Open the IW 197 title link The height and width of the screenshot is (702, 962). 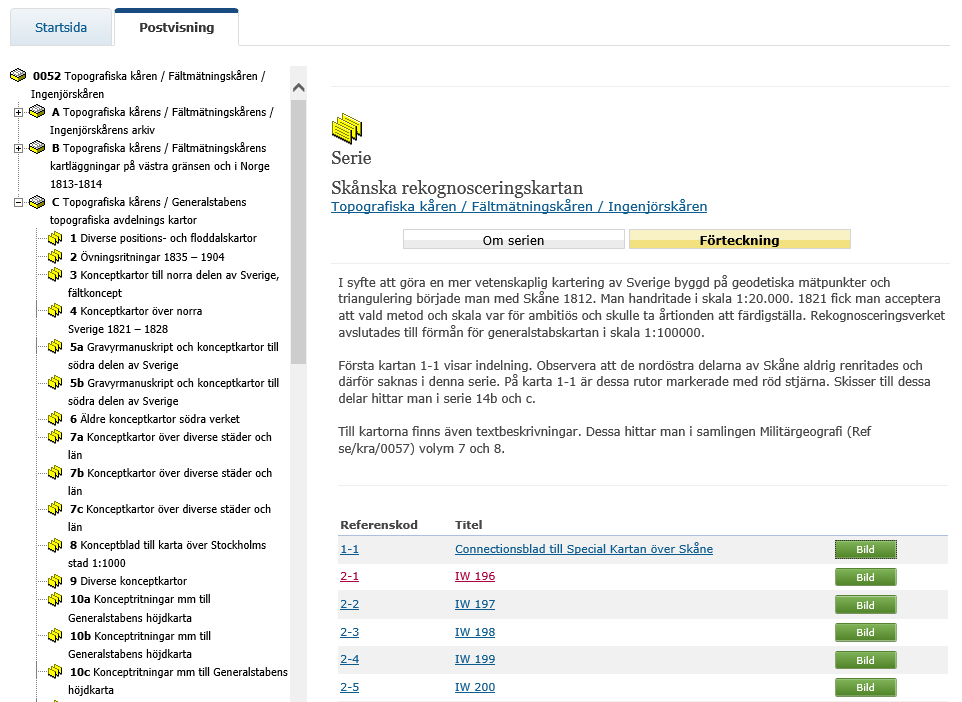point(475,604)
